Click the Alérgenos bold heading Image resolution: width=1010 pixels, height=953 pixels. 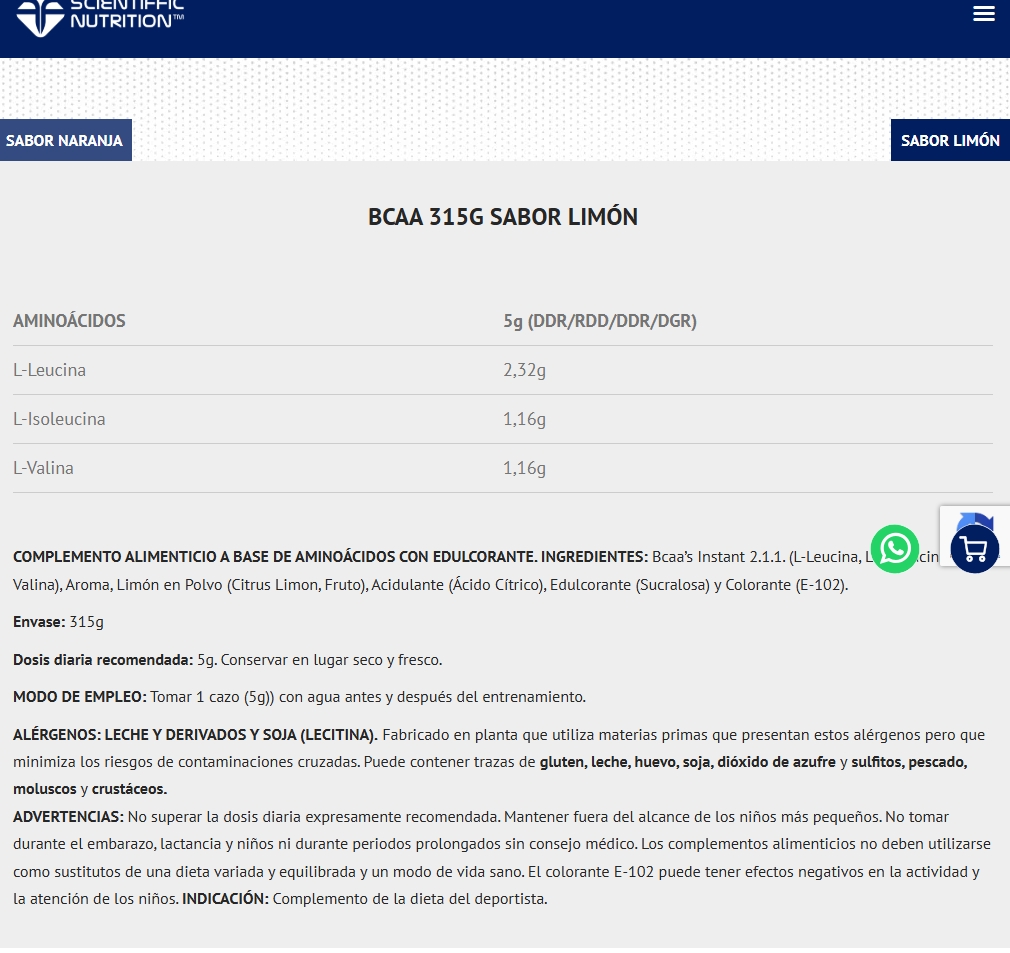(195, 735)
